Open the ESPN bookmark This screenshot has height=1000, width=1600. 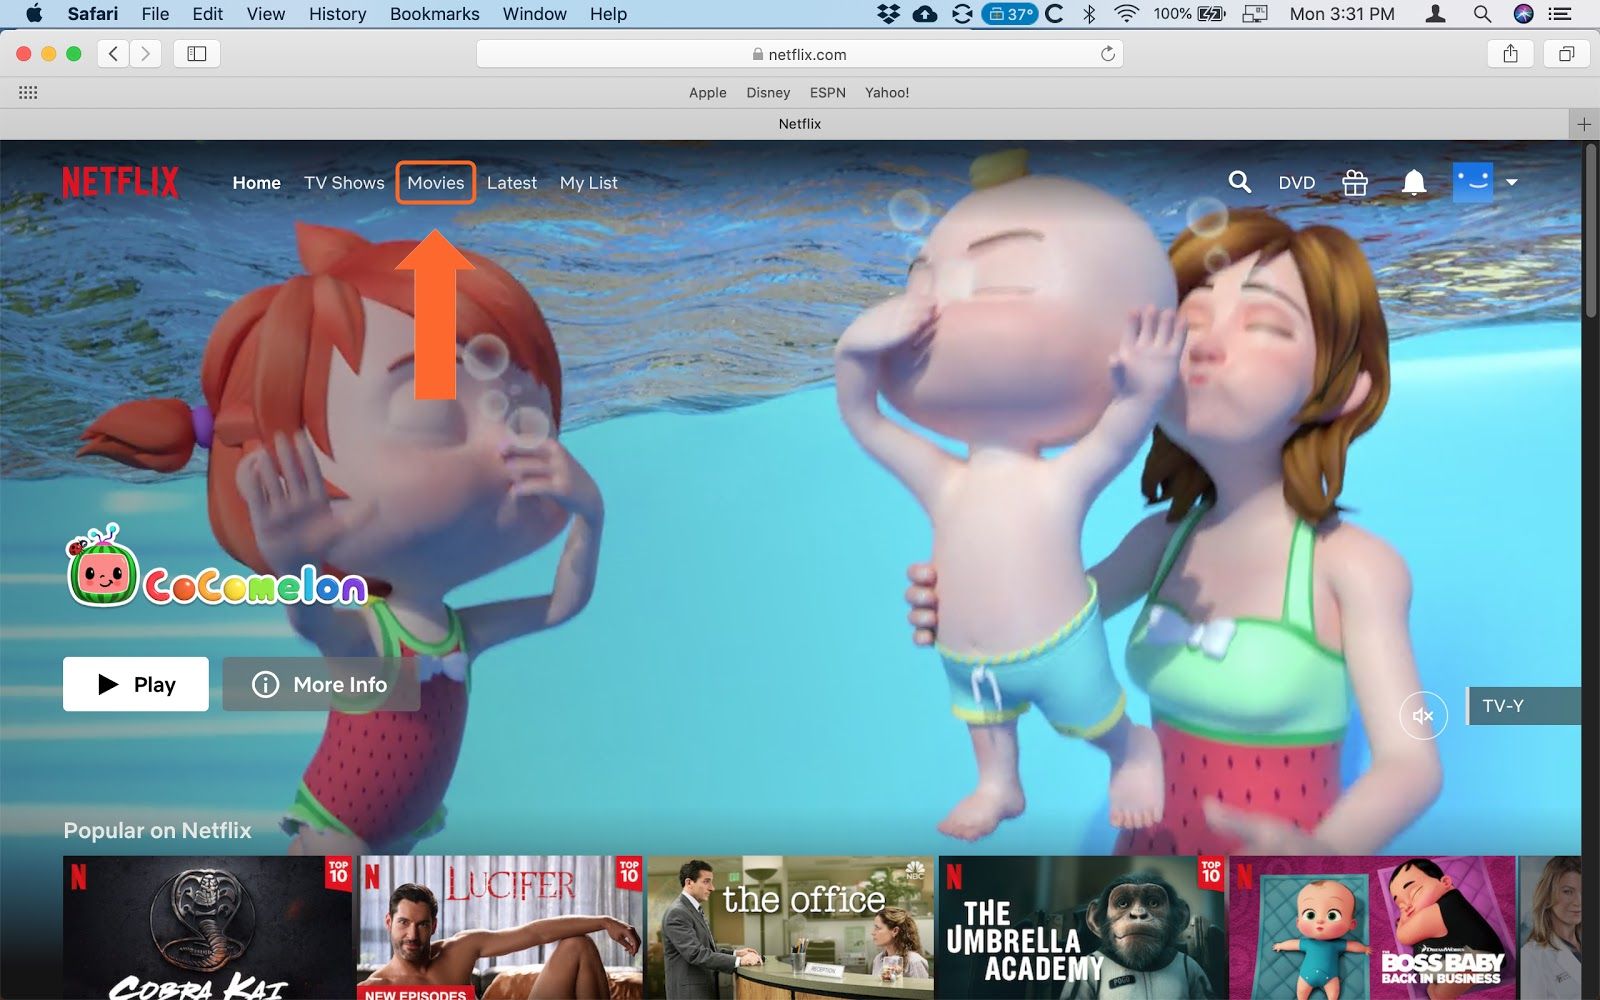coord(828,93)
